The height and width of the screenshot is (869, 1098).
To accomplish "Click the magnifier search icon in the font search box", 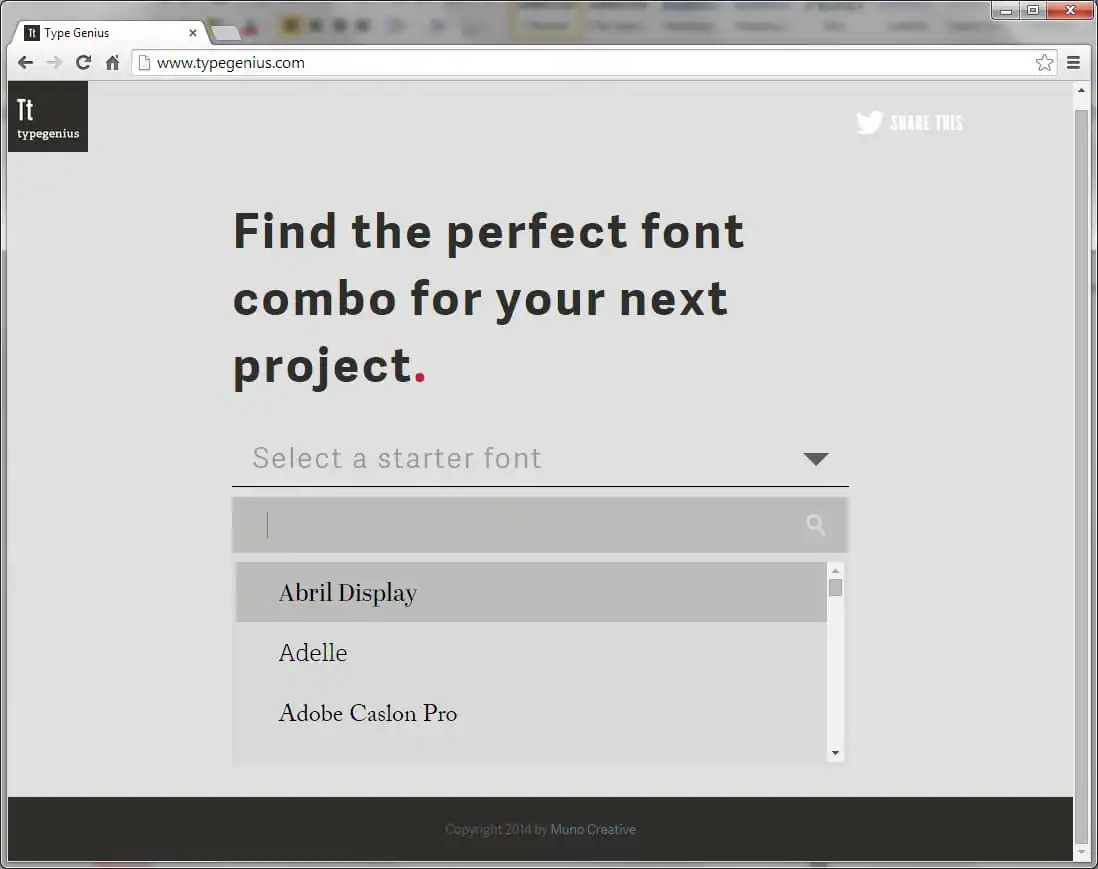I will tap(816, 524).
